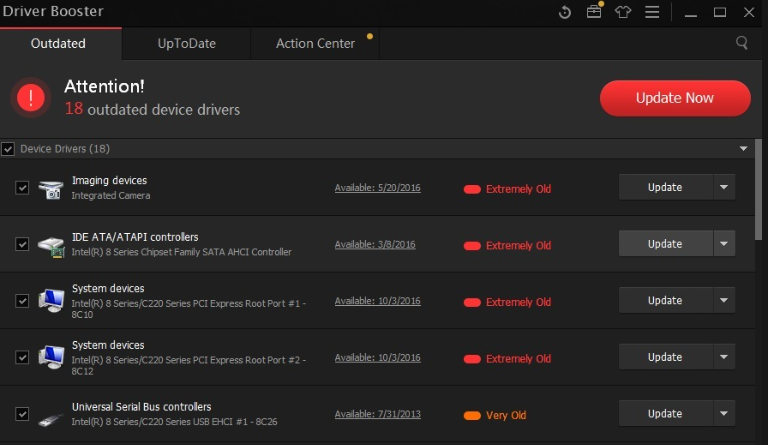Click the Universal Serial Bus controllers text
Screen dimensions: 768x445
point(142,407)
